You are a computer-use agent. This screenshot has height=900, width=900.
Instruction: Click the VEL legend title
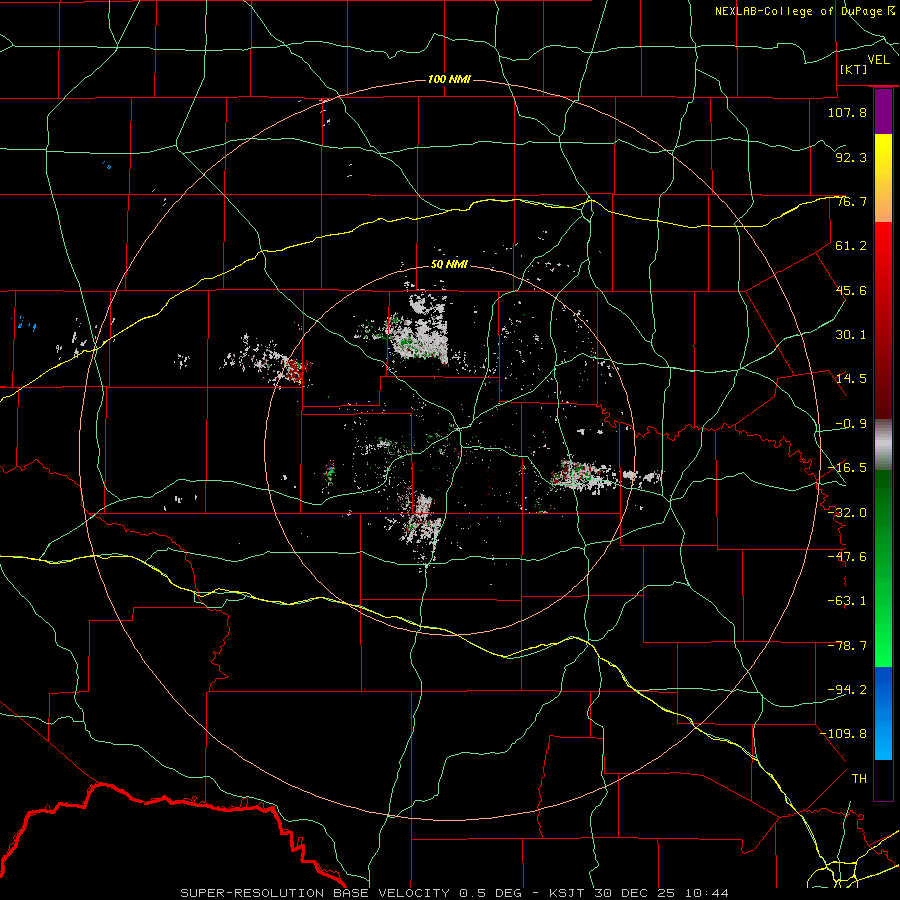(x=878, y=60)
